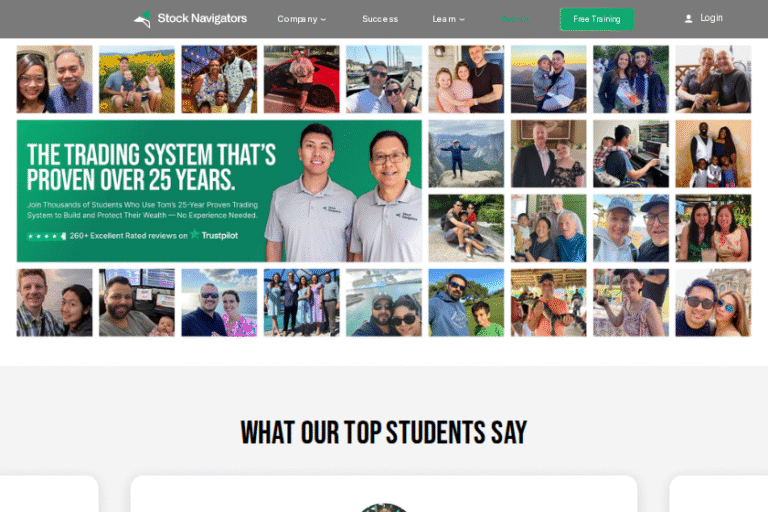Screen dimensions: 768x512
Task: Click the trading system green banner
Action: point(219,191)
